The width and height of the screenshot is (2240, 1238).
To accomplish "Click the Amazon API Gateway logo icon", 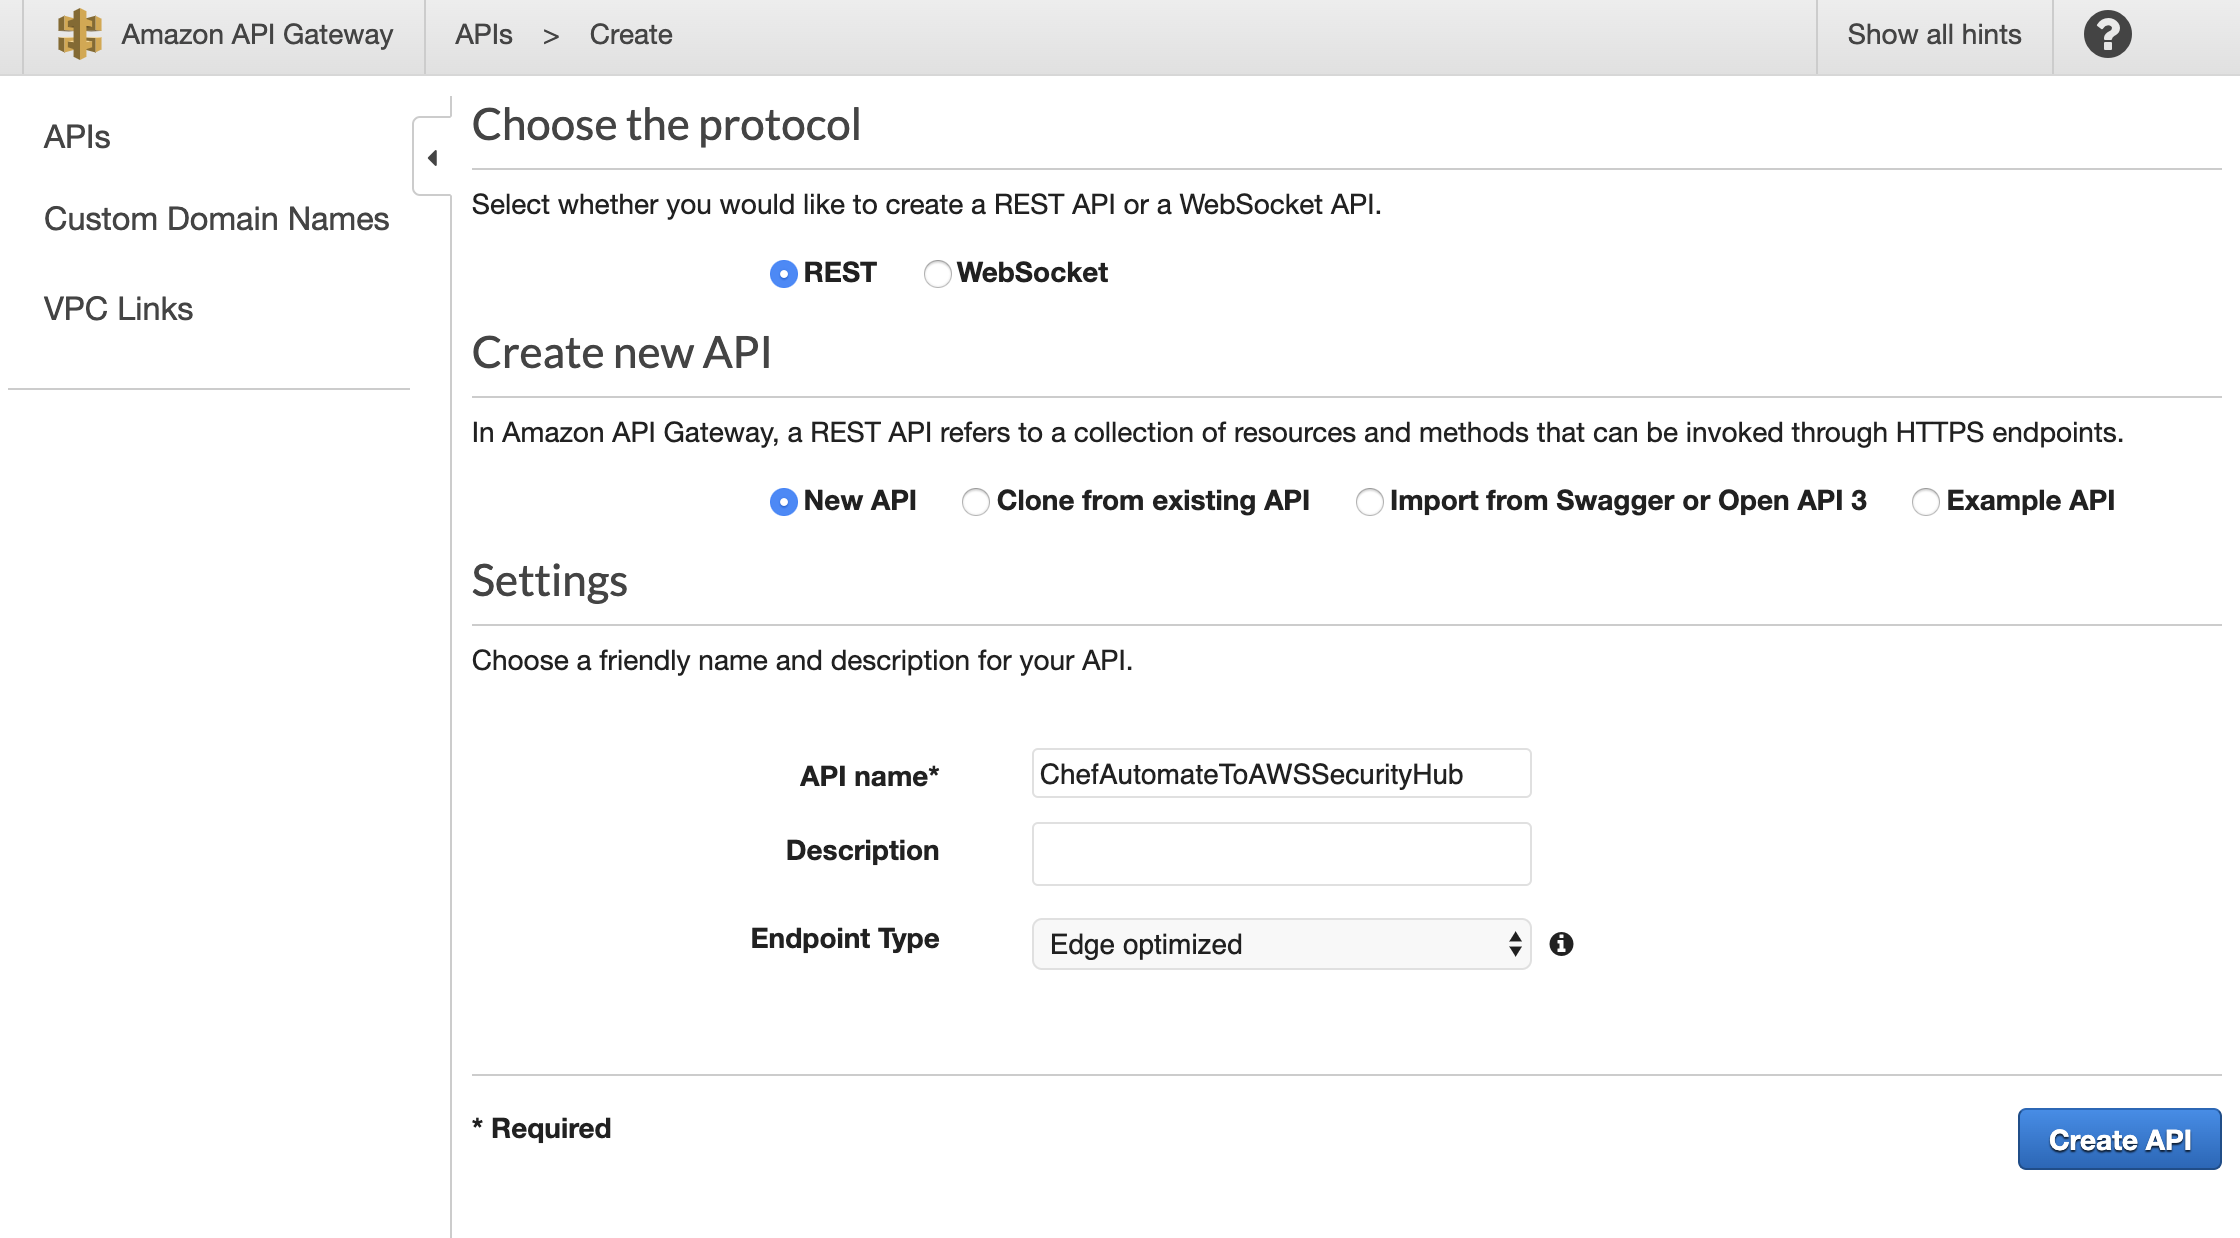I will tap(79, 34).
